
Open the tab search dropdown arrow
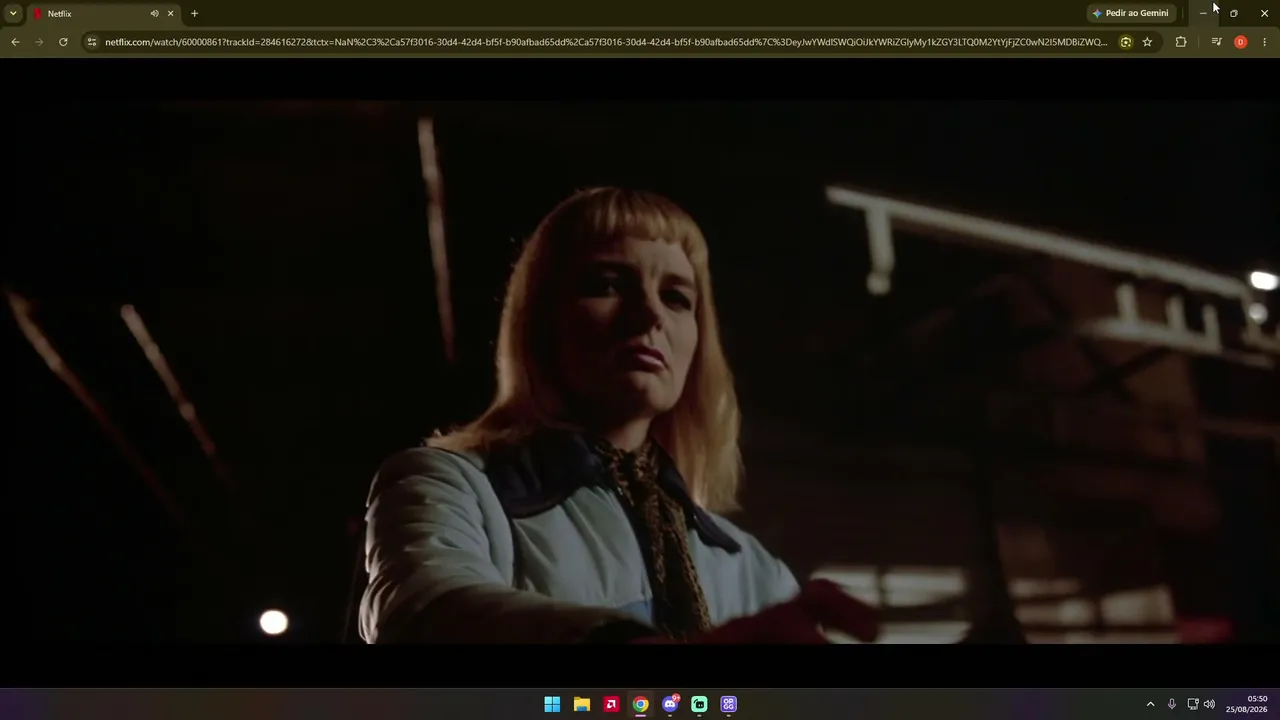[x=13, y=13]
